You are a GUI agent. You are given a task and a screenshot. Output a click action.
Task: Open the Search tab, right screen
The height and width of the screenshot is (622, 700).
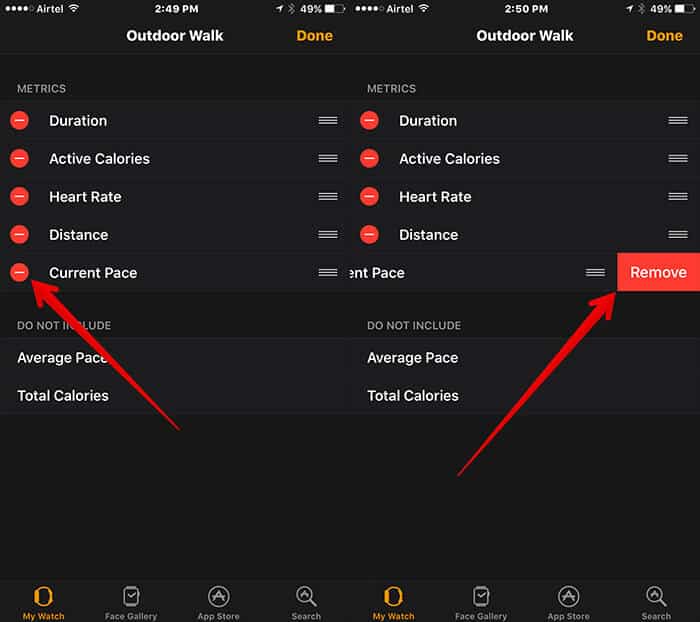point(656,602)
